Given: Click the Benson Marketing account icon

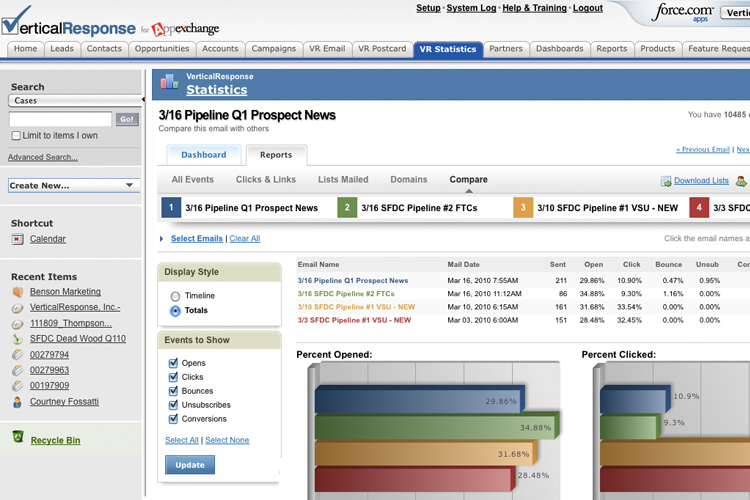Looking at the screenshot, I should [x=17, y=291].
